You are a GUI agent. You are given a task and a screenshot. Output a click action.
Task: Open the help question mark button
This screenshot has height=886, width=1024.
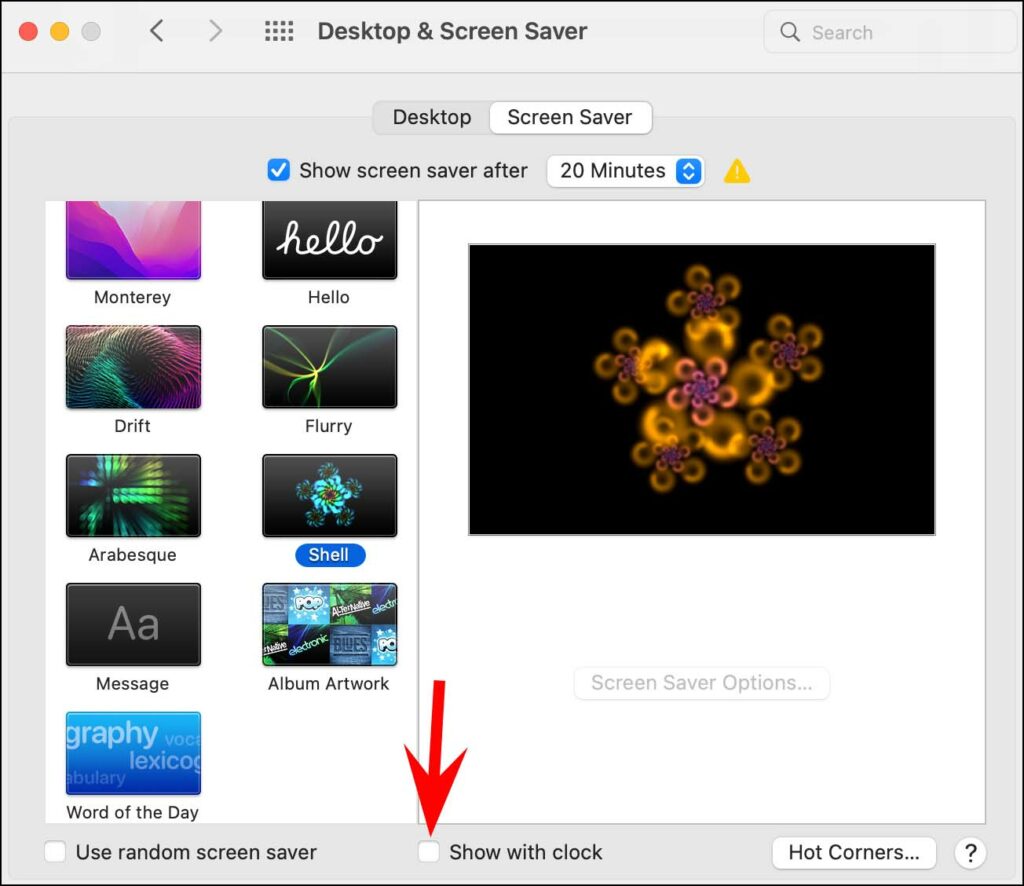[970, 853]
